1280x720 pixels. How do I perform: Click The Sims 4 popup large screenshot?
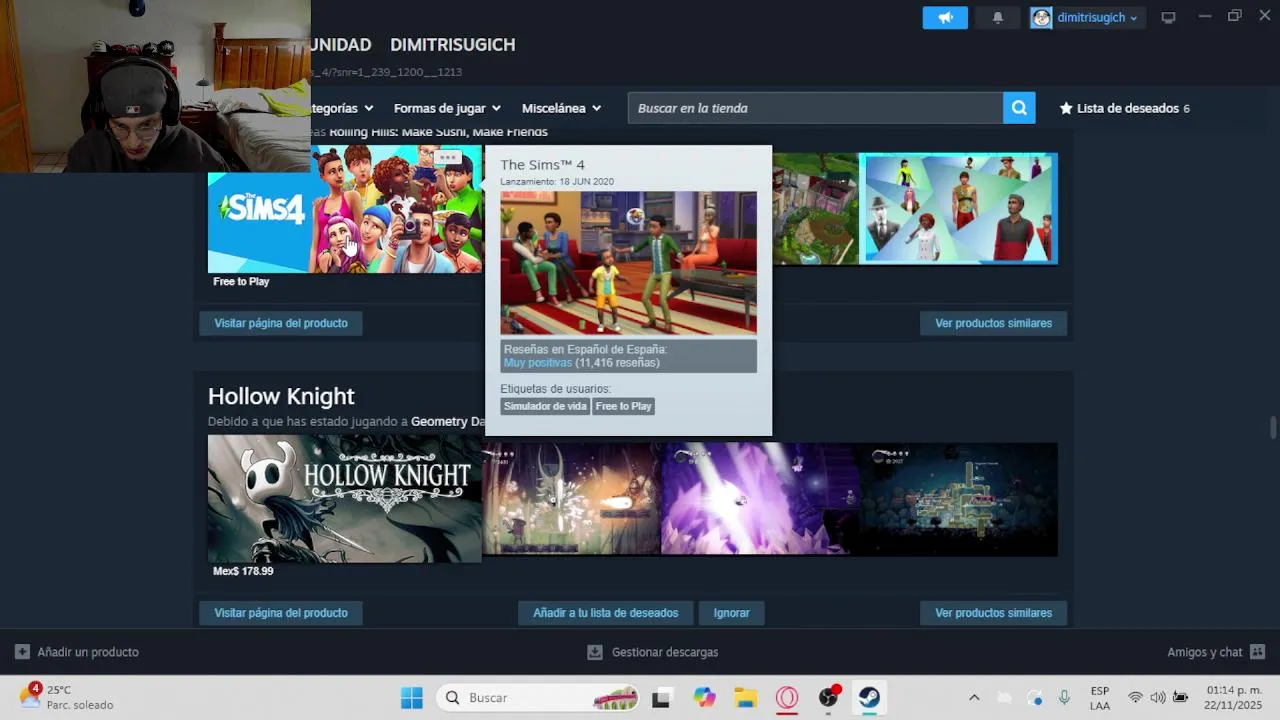tap(628, 263)
